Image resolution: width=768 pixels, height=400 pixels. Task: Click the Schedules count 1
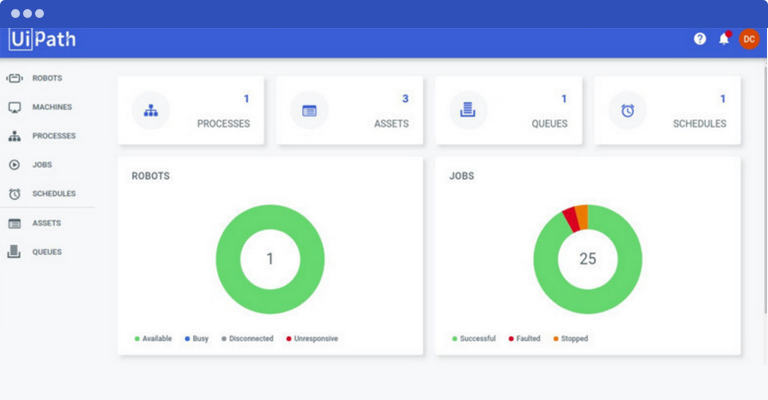722,99
